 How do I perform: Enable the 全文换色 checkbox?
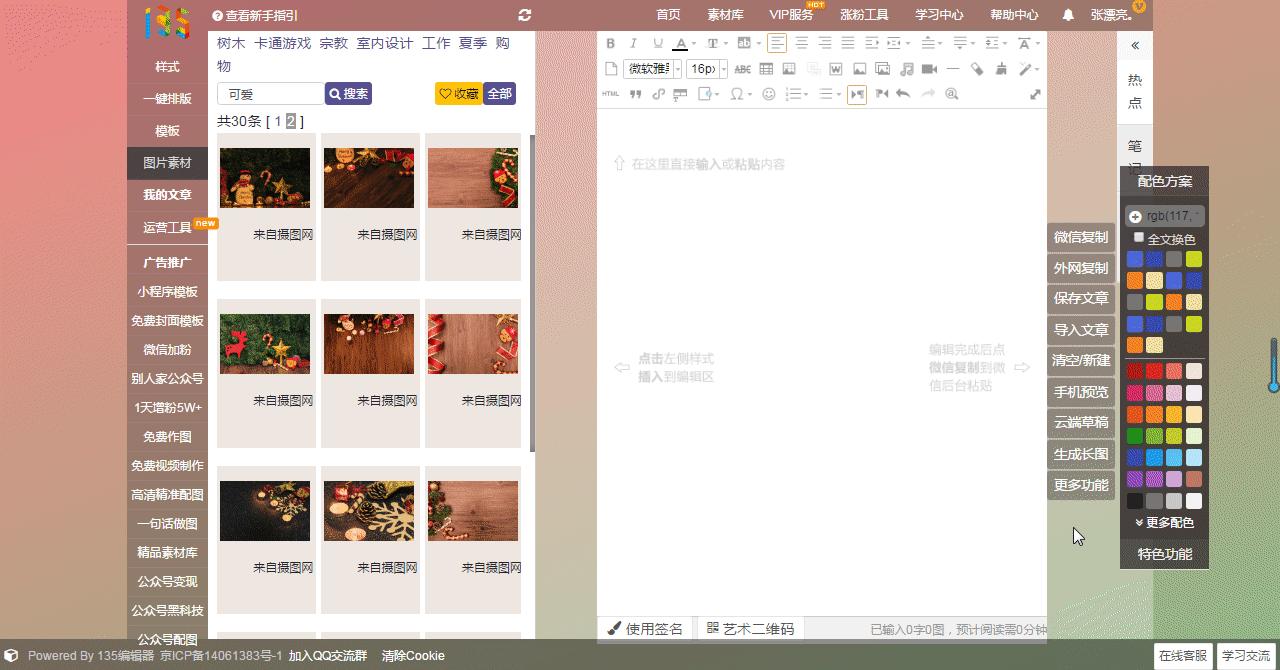tap(1137, 238)
